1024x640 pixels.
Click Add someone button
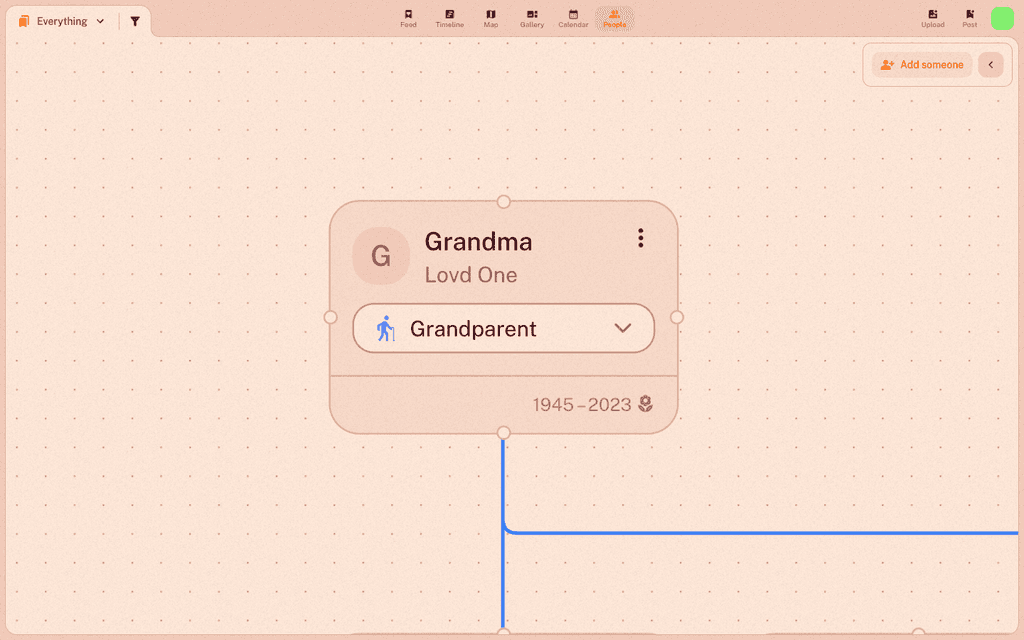click(922, 65)
